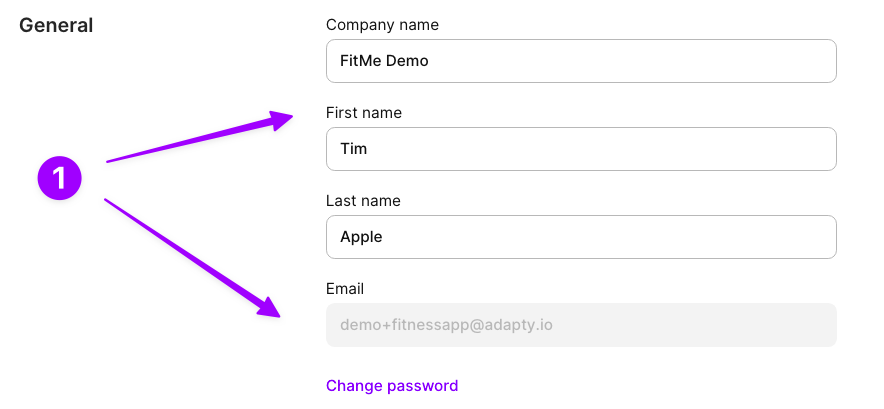Click the Email label

pyautogui.click(x=345, y=289)
